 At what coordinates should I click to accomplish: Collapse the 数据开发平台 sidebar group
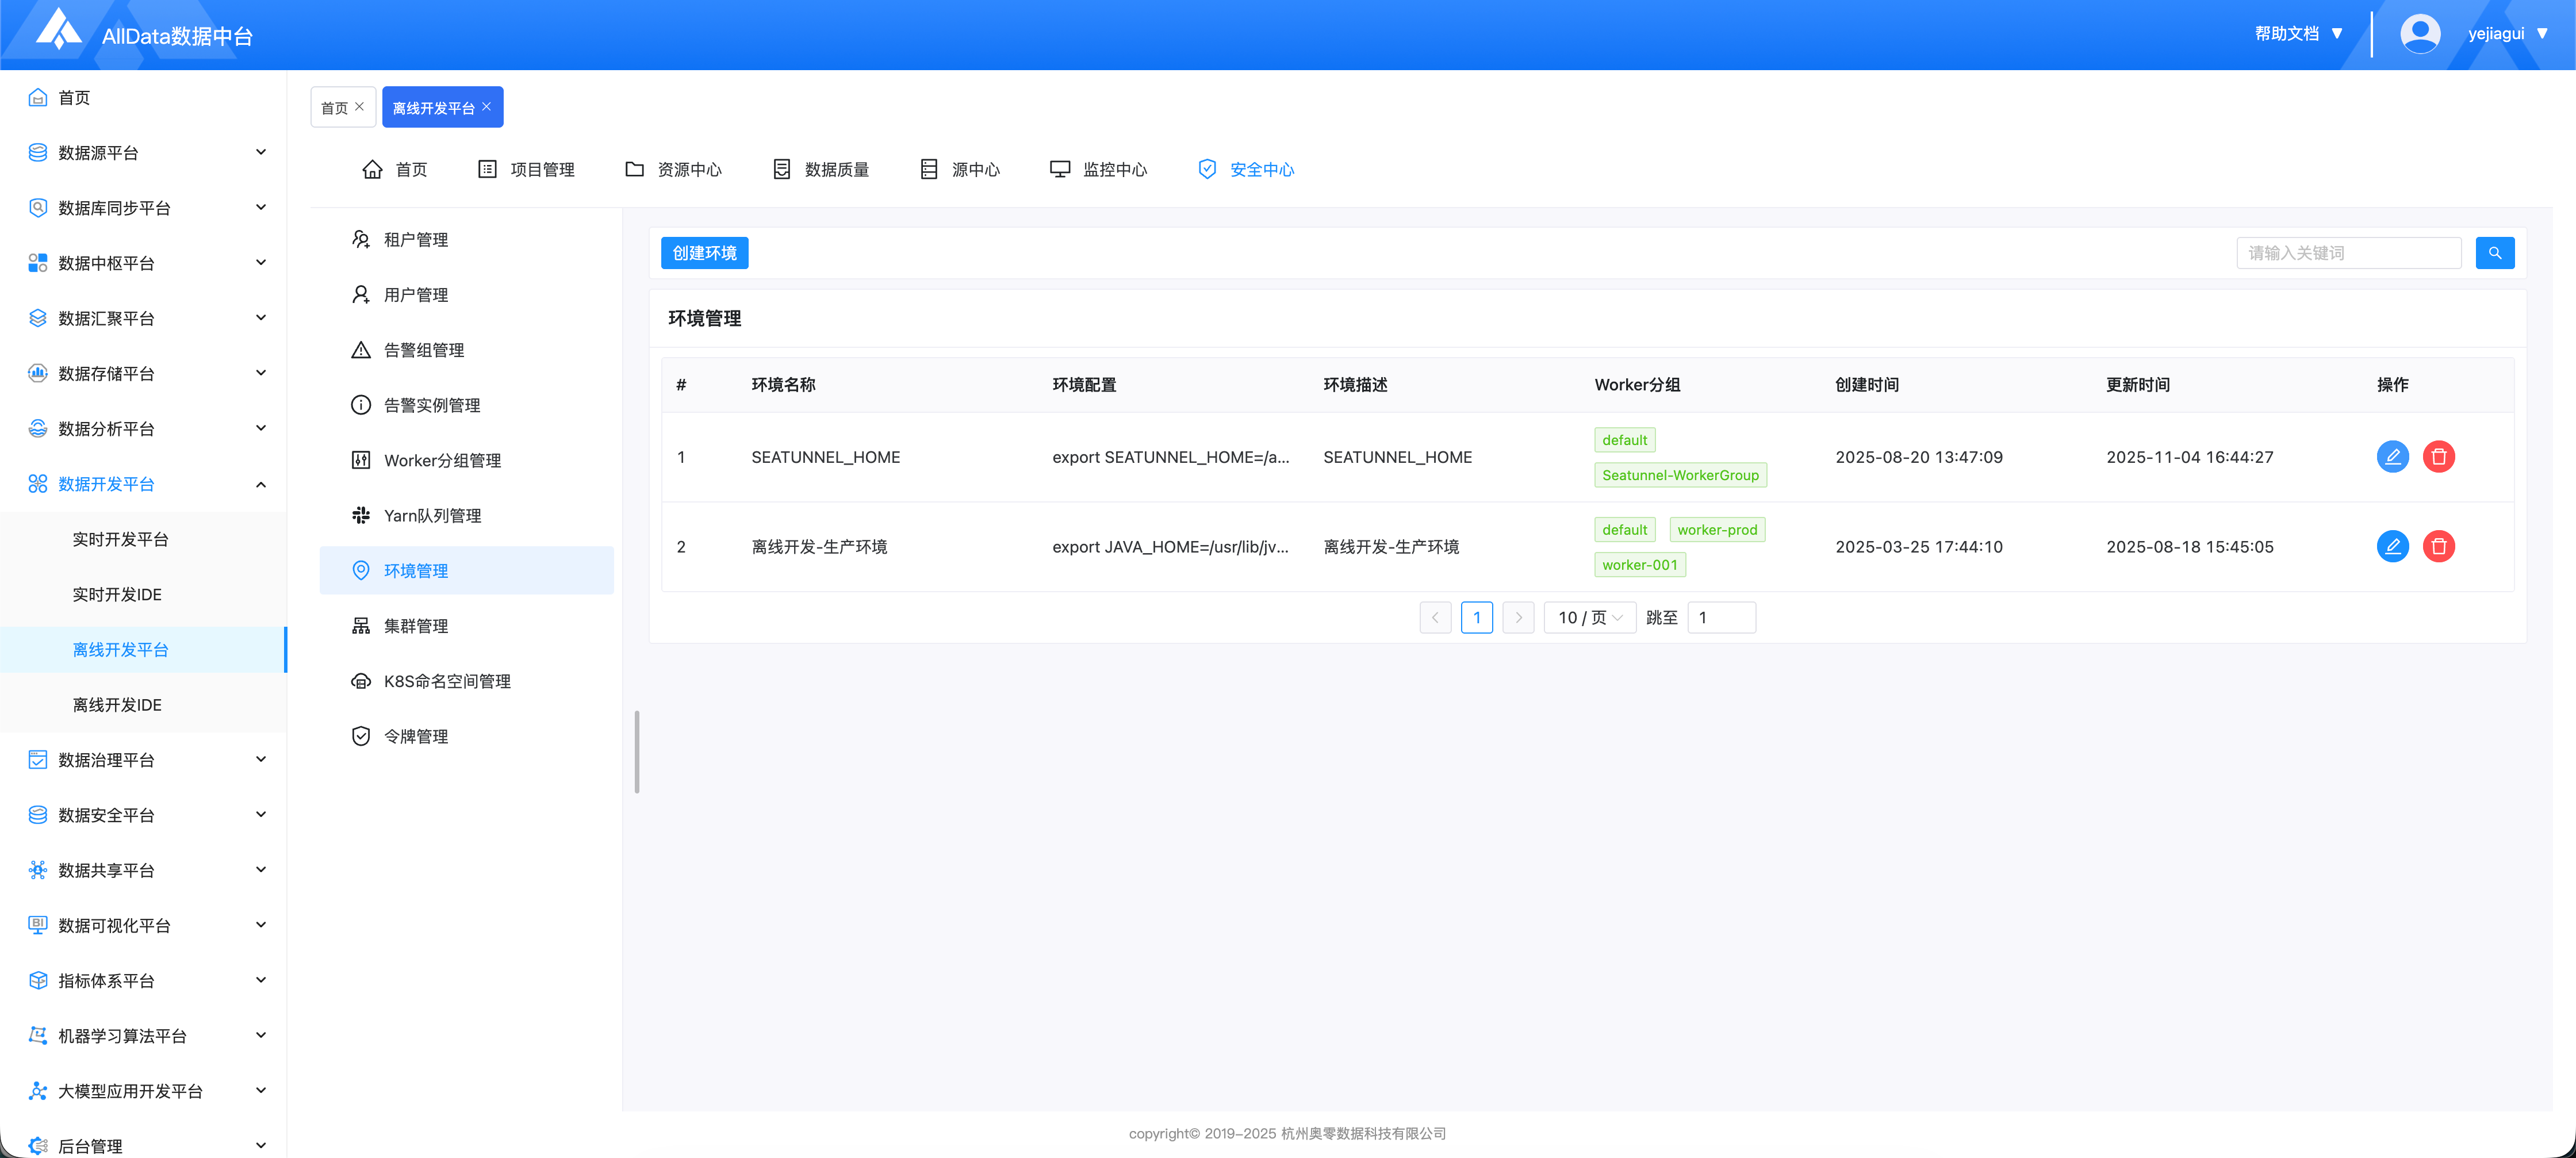point(261,484)
